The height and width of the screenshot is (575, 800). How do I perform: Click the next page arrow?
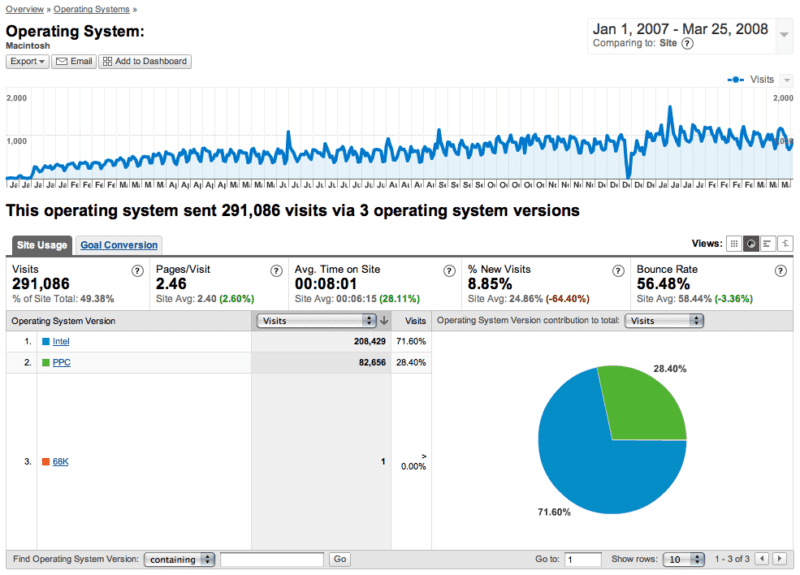(781, 559)
